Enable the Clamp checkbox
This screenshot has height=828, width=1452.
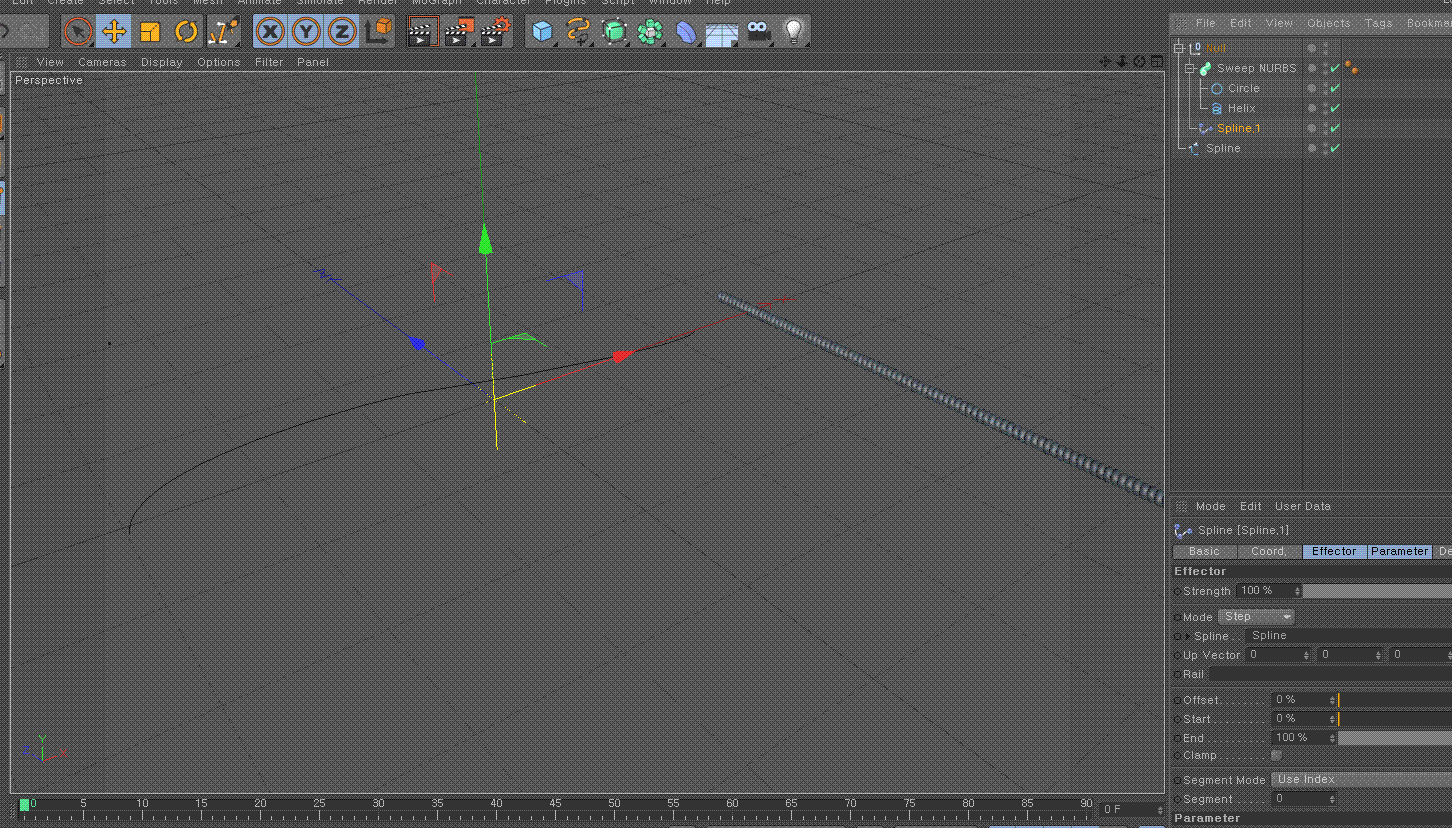(1276, 755)
